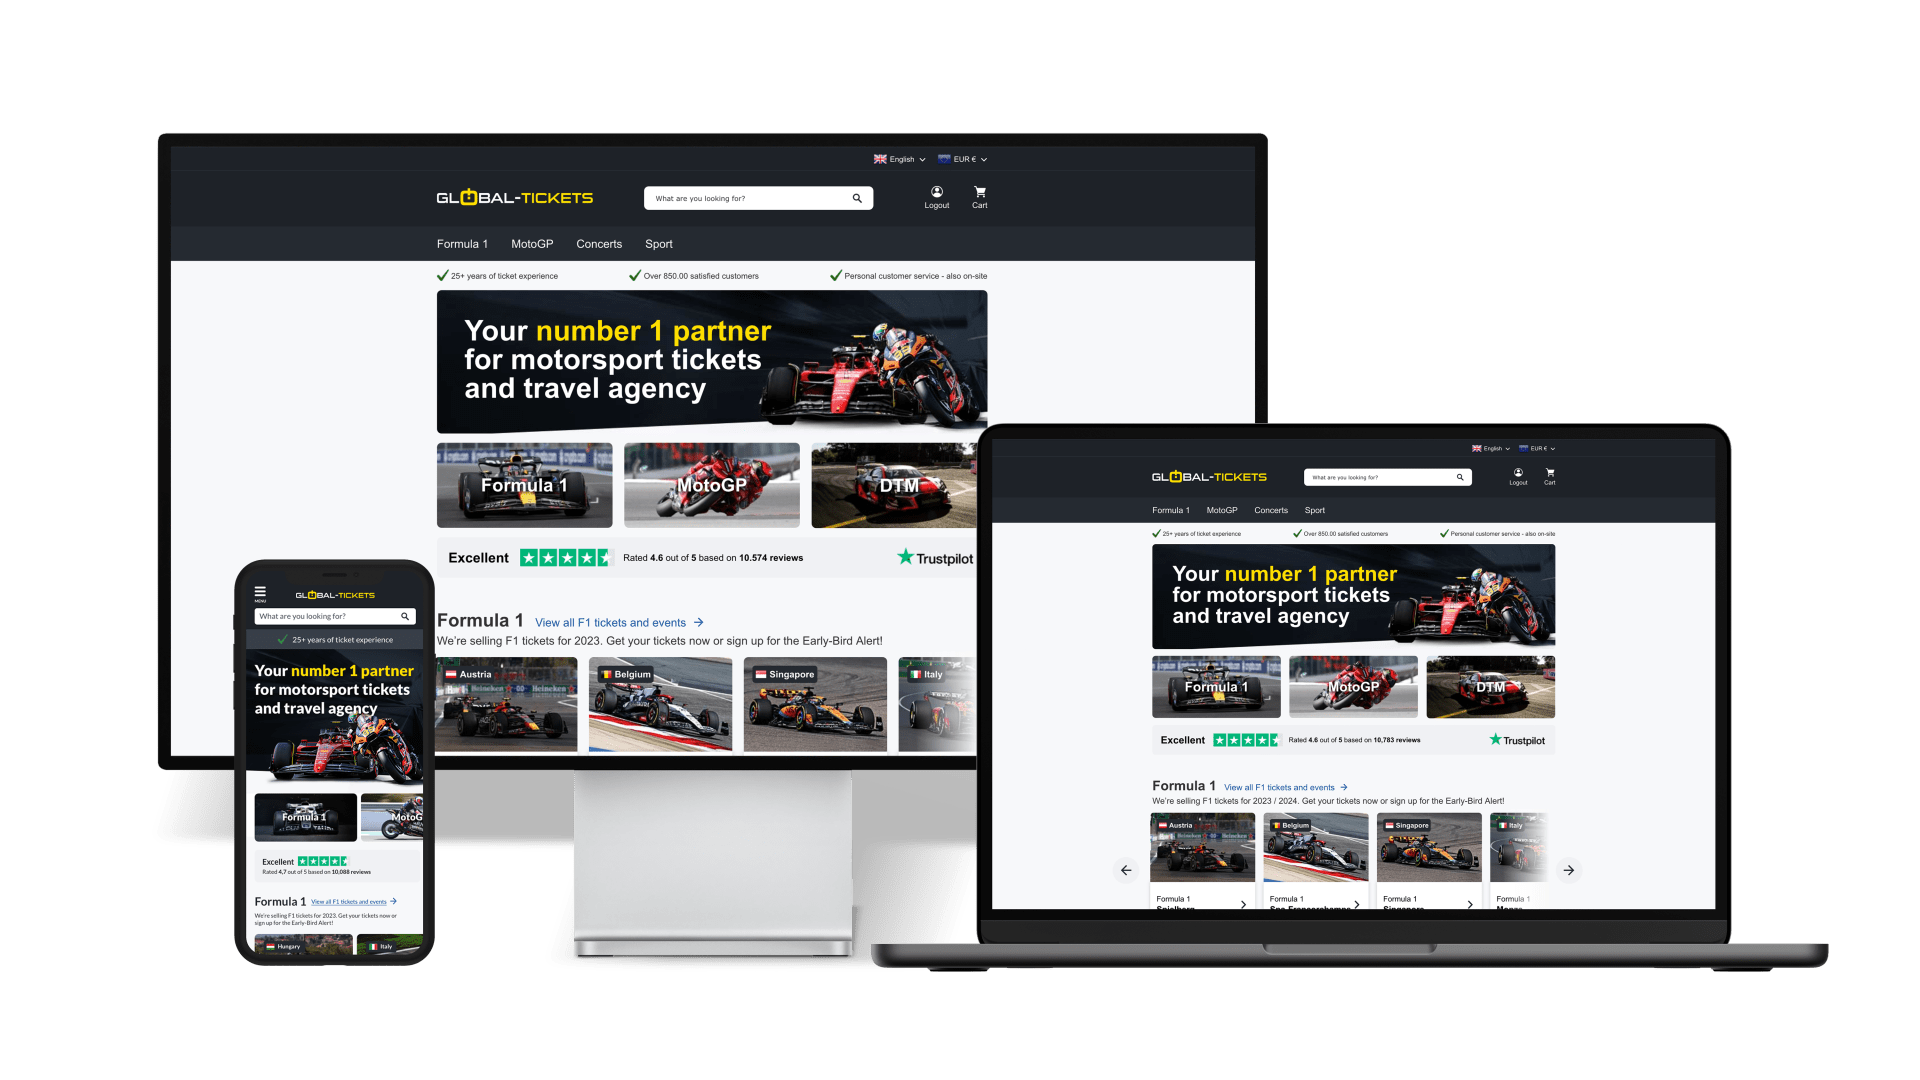This screenshot has width=1920, height=1080.
Task: Click the search input field
Action: click(744, 198)
